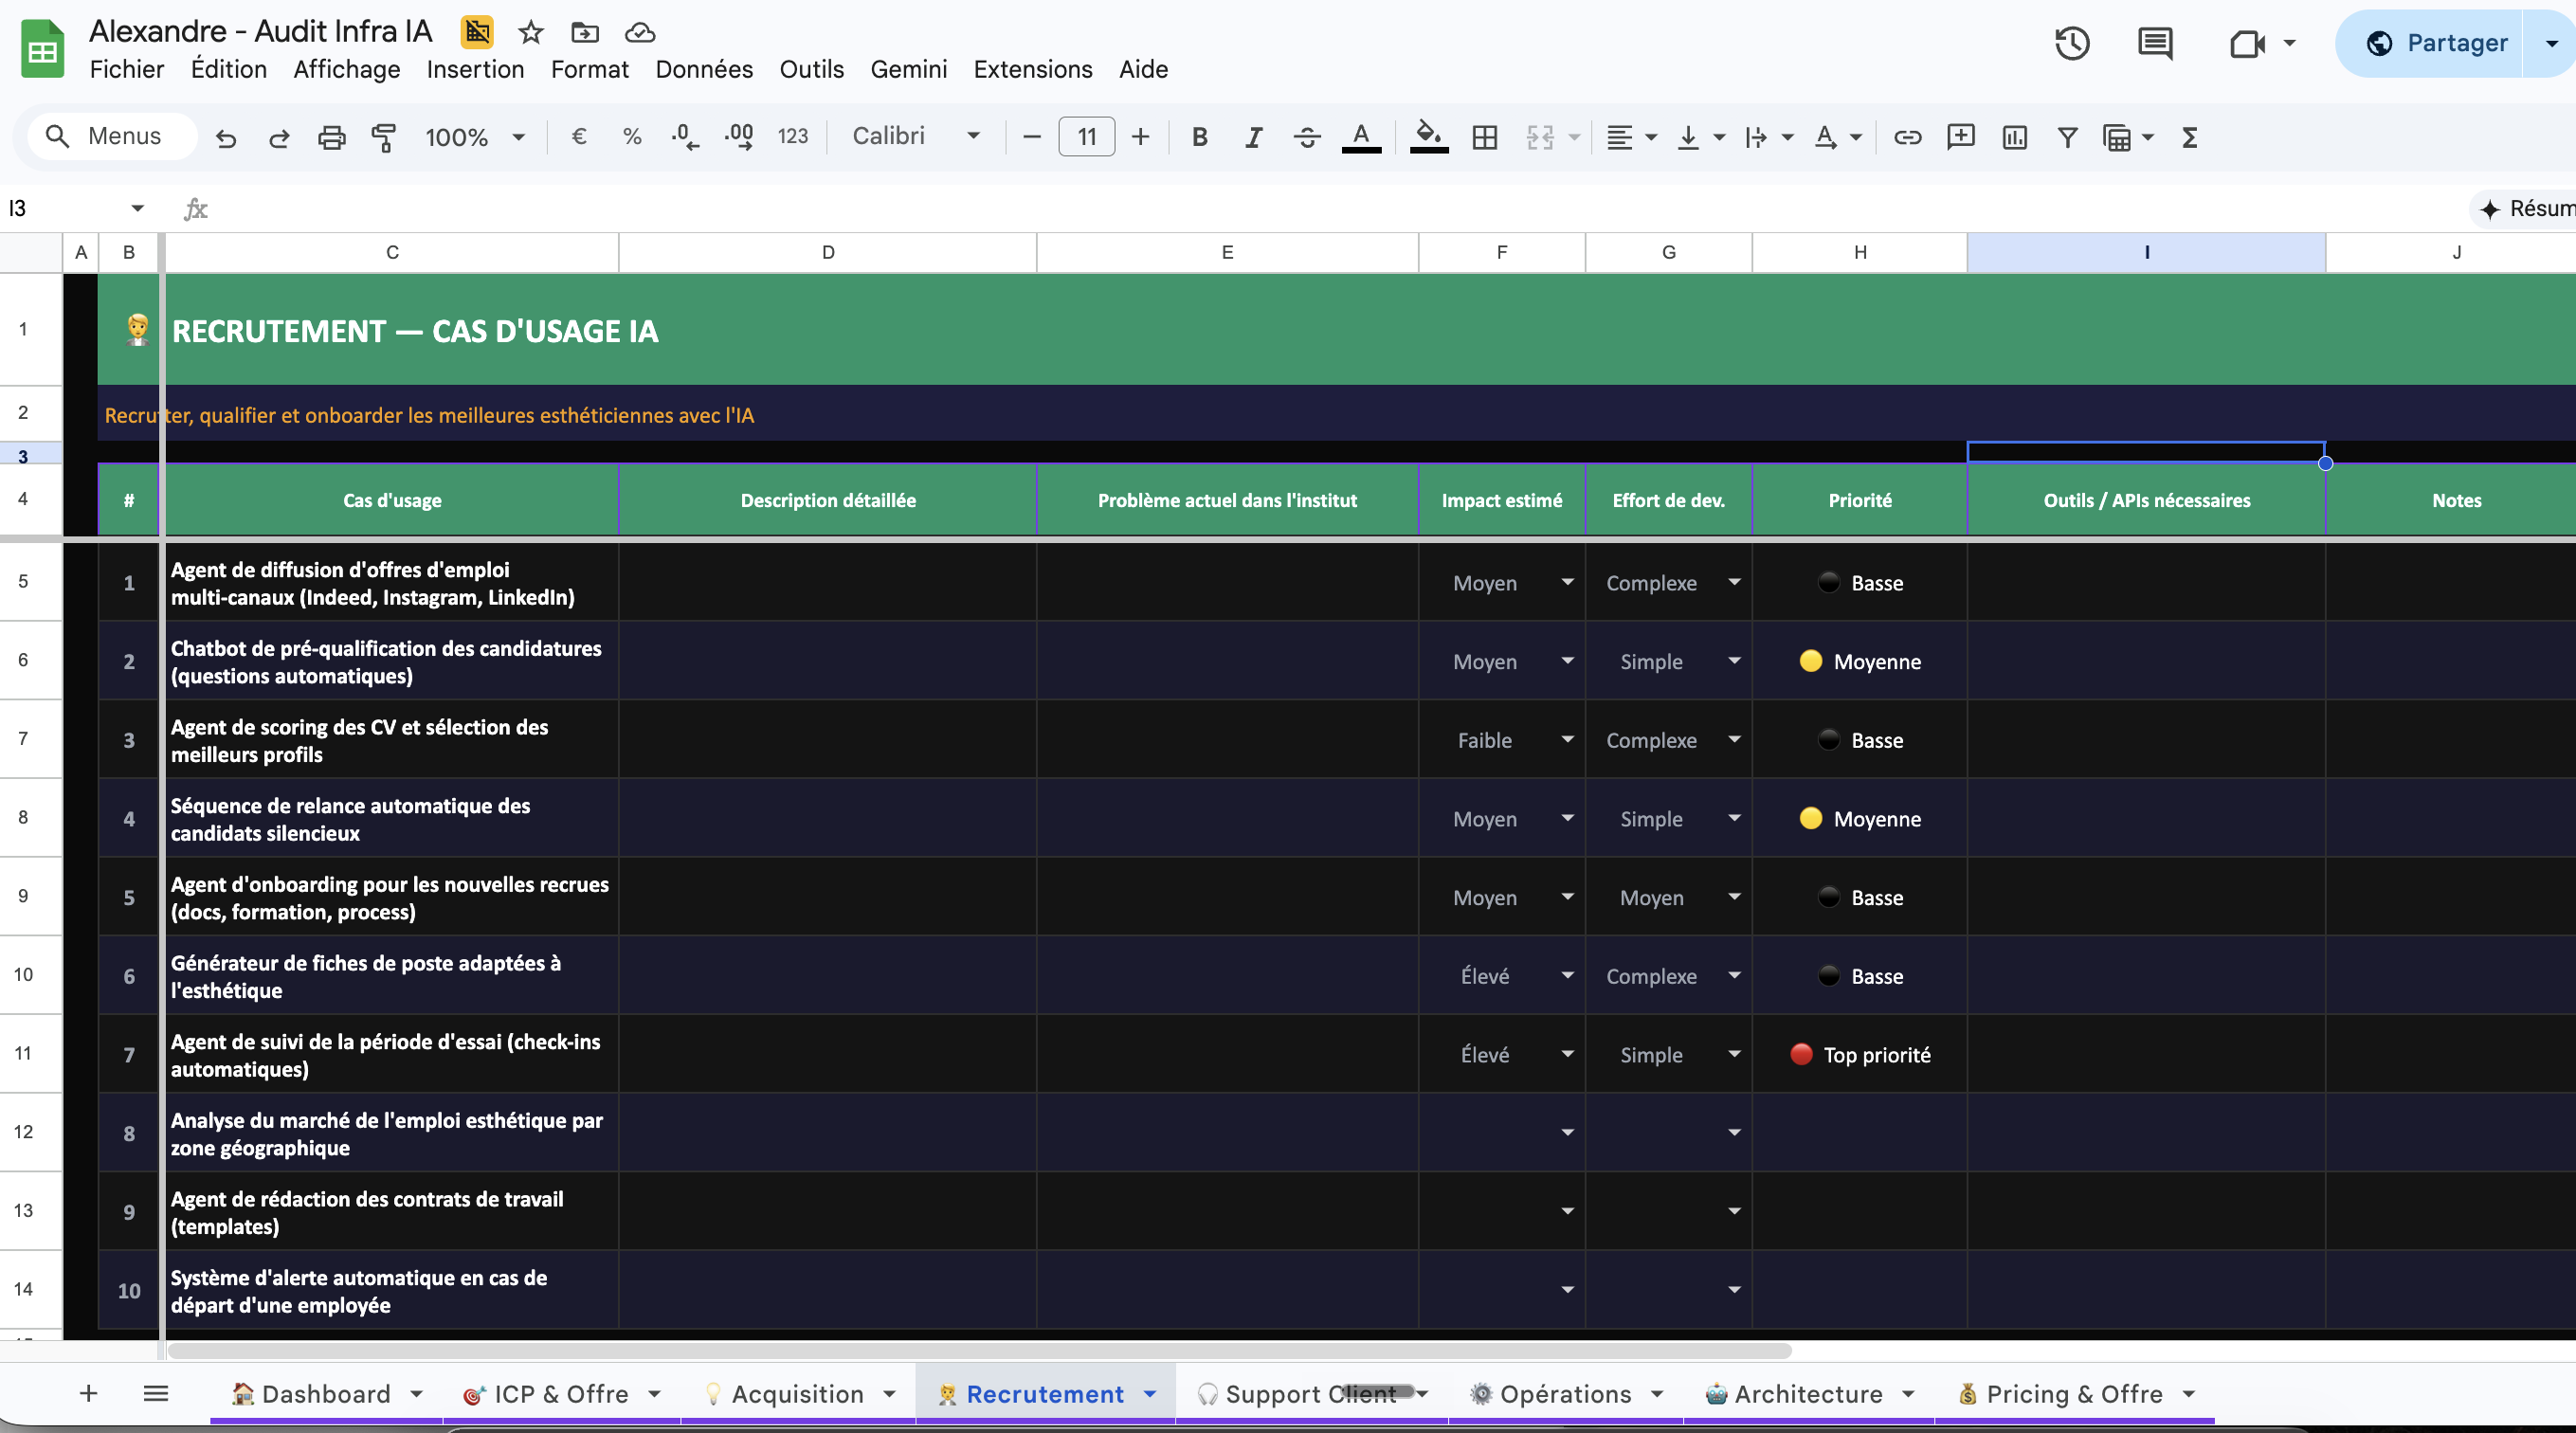The width and height of the screenshot is (2576, 1433).
Task: Click the font size field
Action: (1086, 137)
